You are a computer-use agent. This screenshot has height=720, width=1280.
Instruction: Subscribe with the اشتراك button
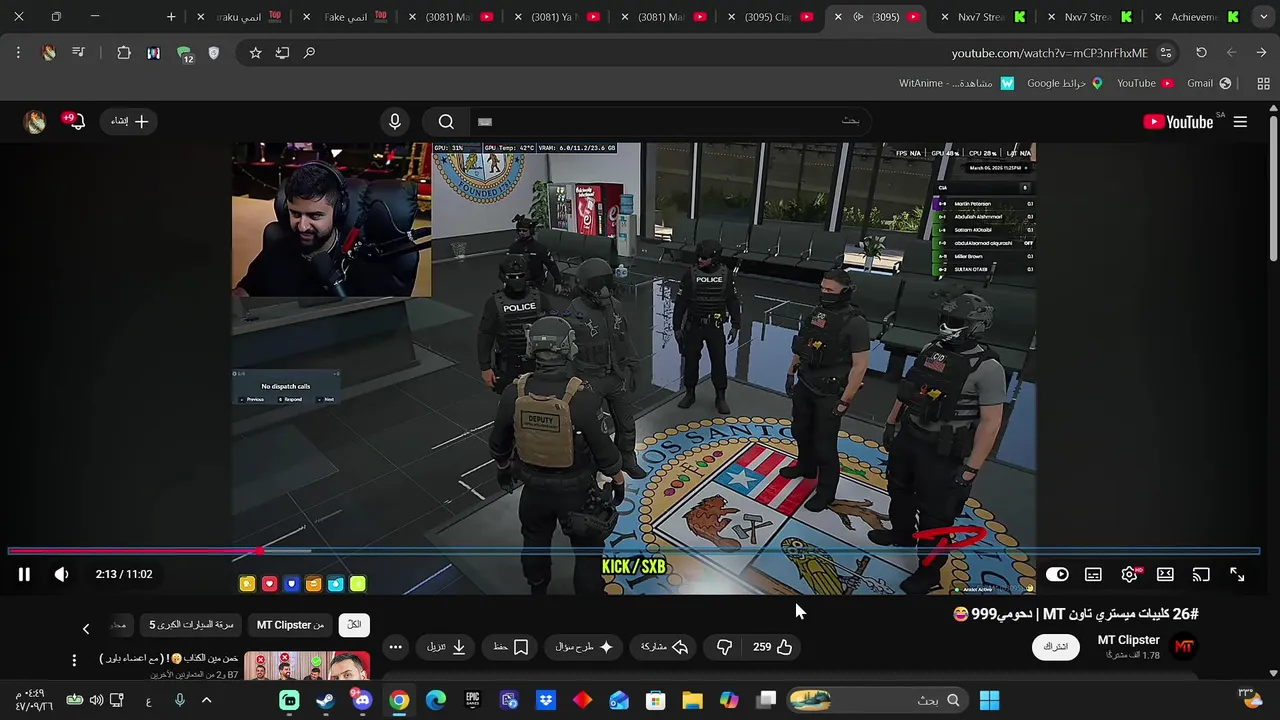(x=1056, y=647)
